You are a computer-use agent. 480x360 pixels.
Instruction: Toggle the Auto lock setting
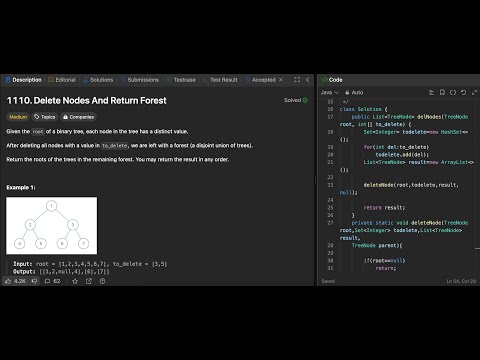354,92
